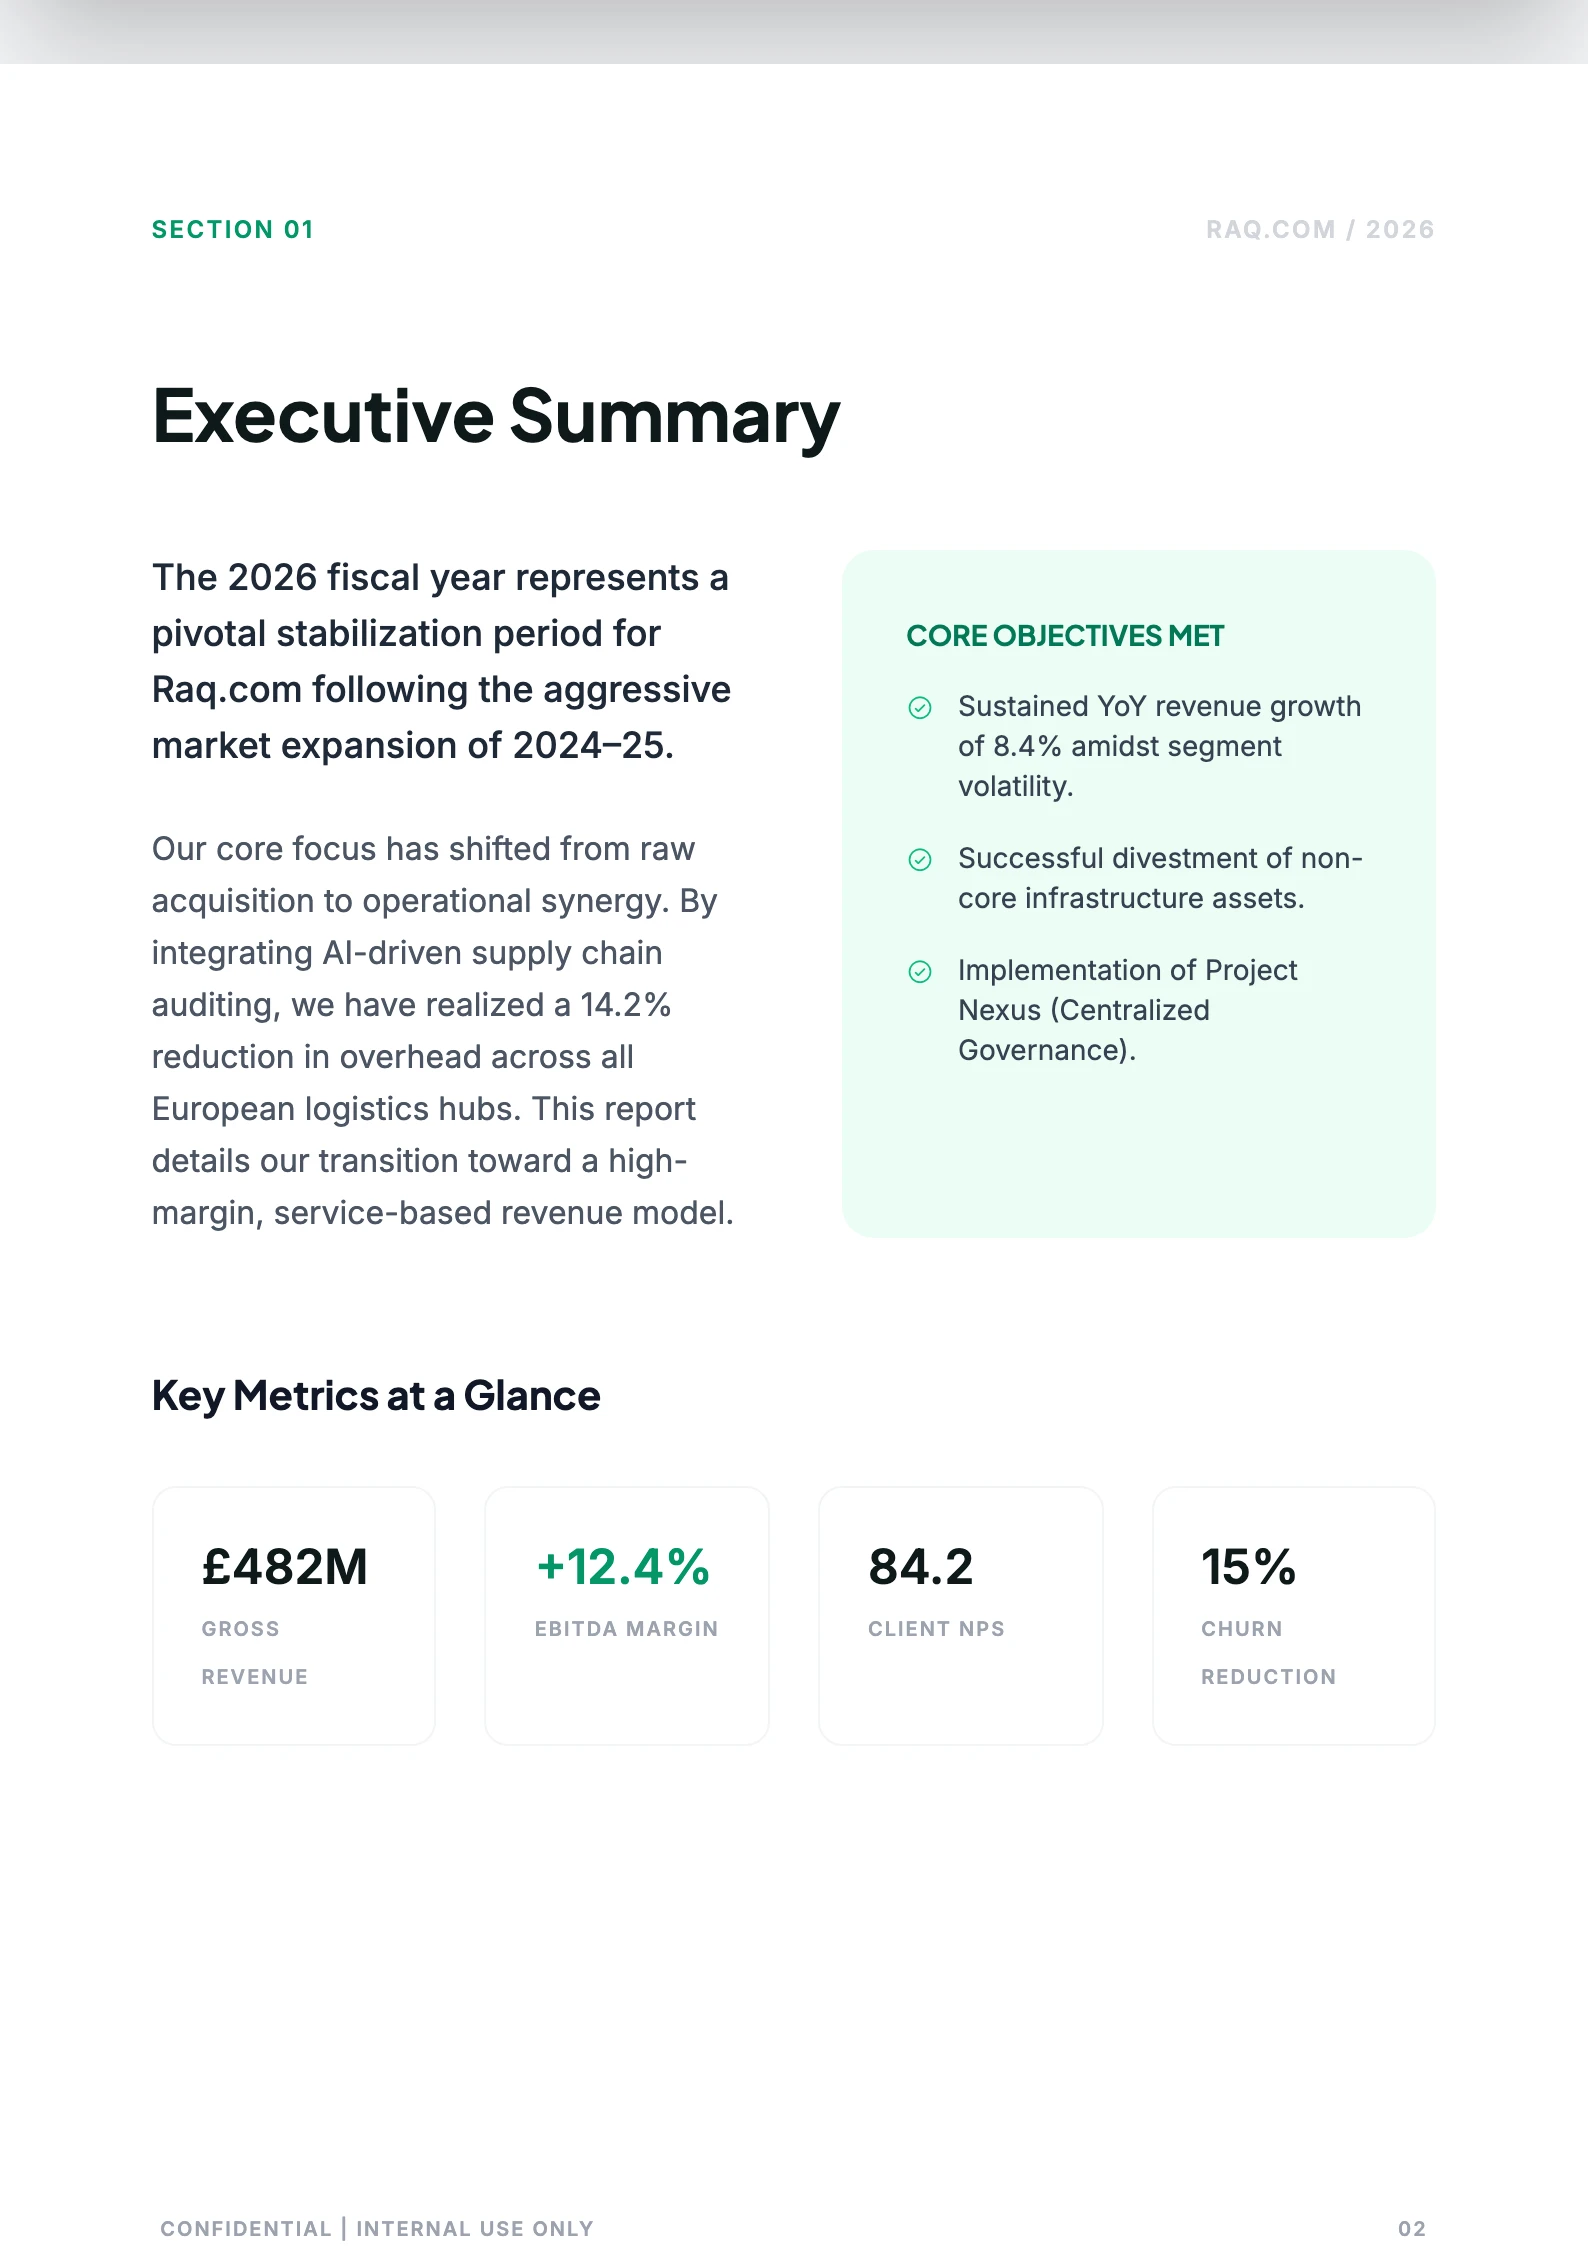
Task: Click the EBITDA MARGIN label
Action: [x=626, y=1629]
